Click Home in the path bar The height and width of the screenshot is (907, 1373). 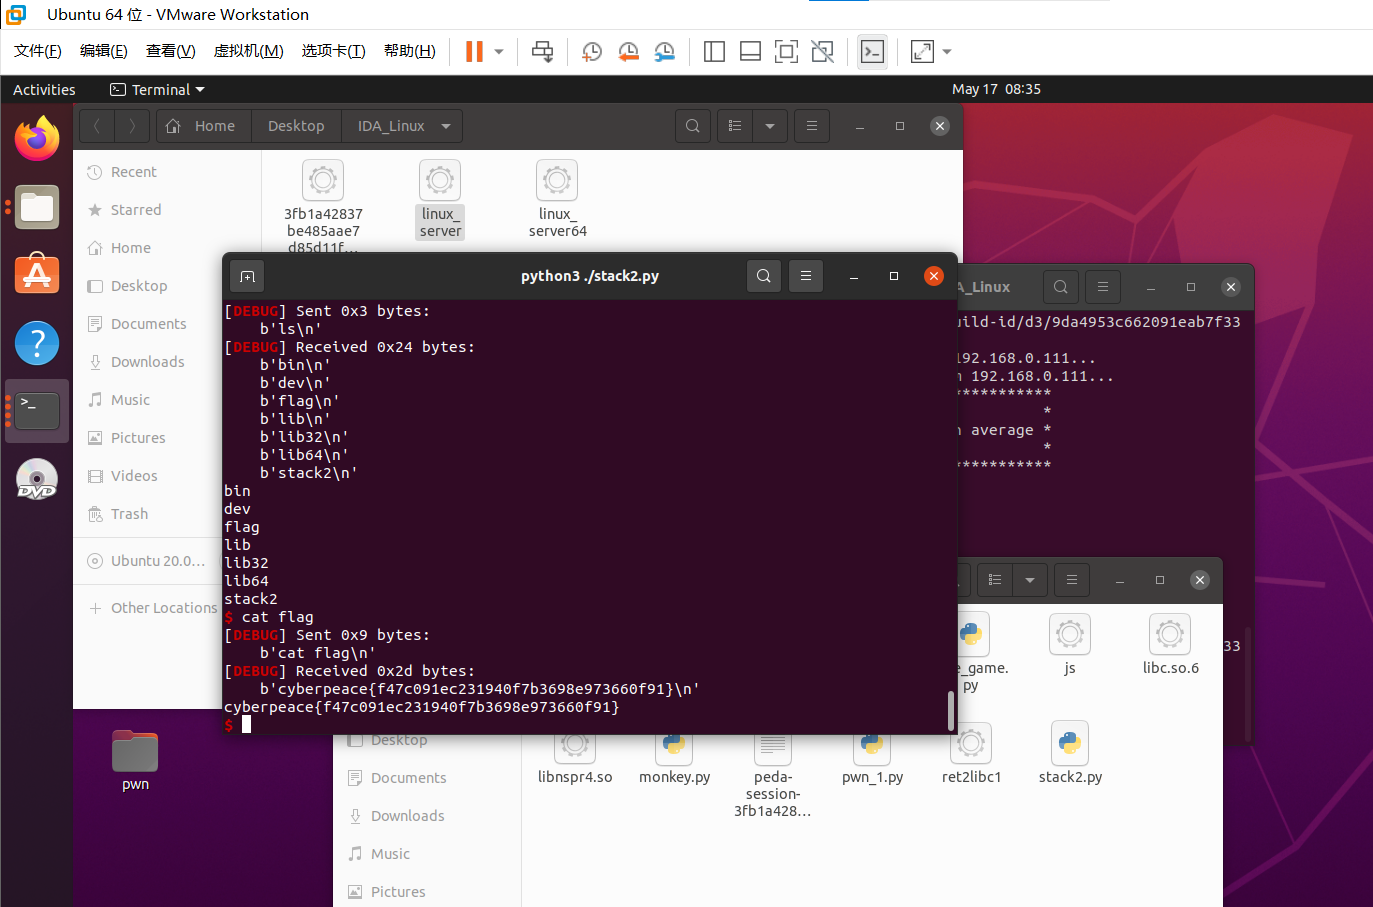point(204,126)
